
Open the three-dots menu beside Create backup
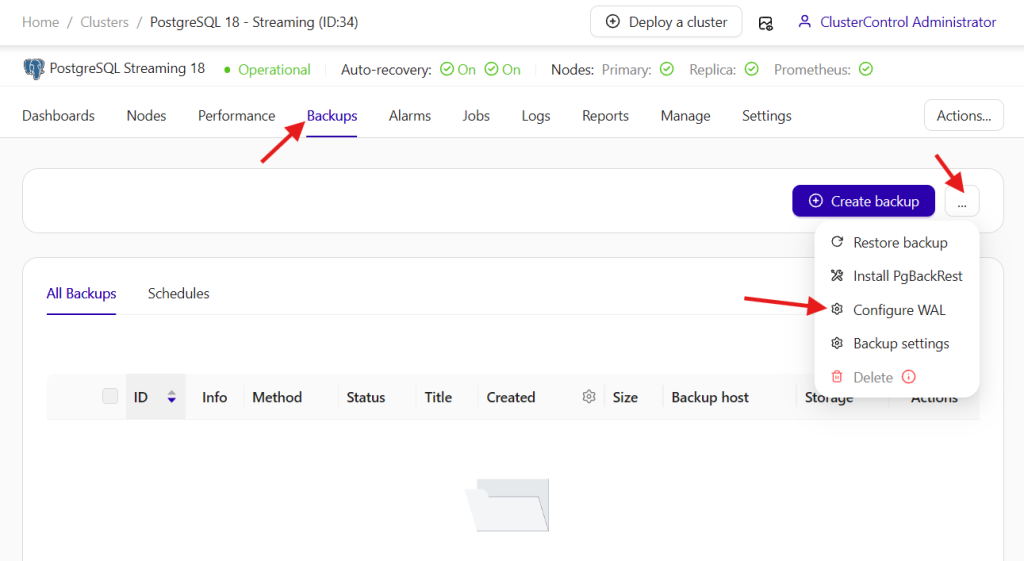(x=962, y=201)
